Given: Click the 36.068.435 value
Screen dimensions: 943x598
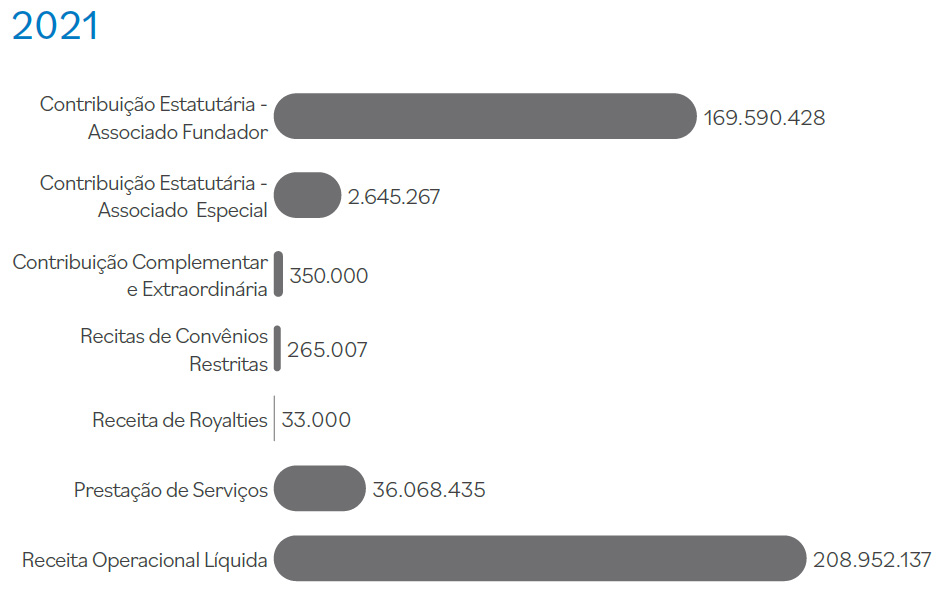Looking at the screenshot, I should point(429,490).
